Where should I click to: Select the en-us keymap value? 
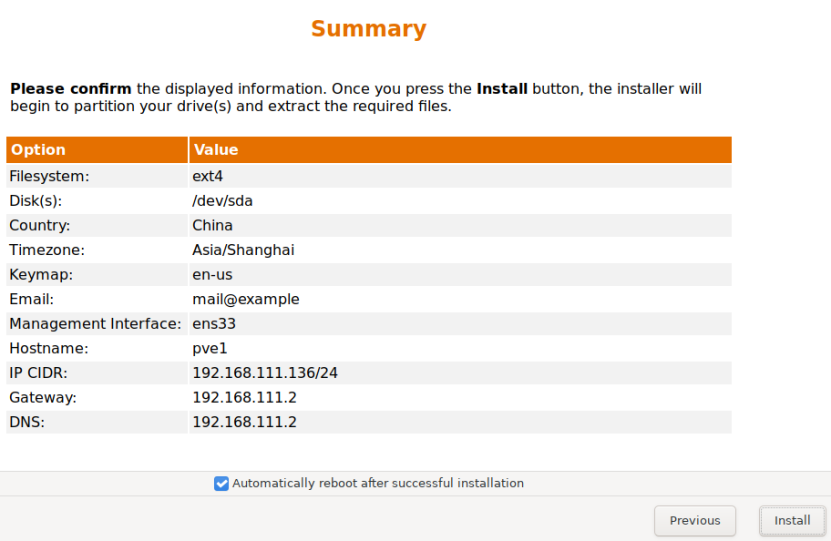pos(212,274)
